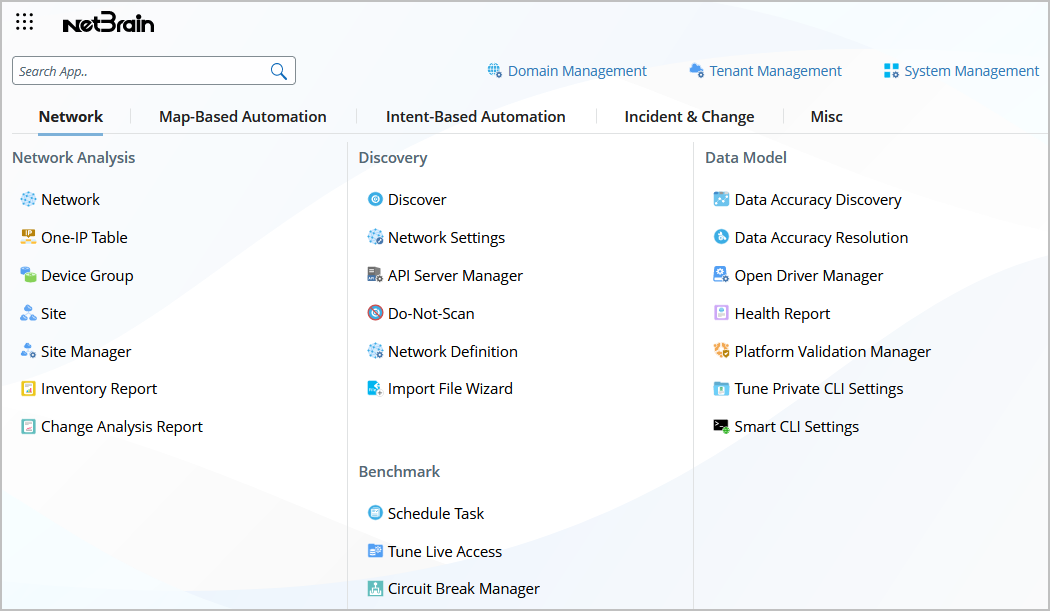Open Domain Management link

tap(577, 71)
